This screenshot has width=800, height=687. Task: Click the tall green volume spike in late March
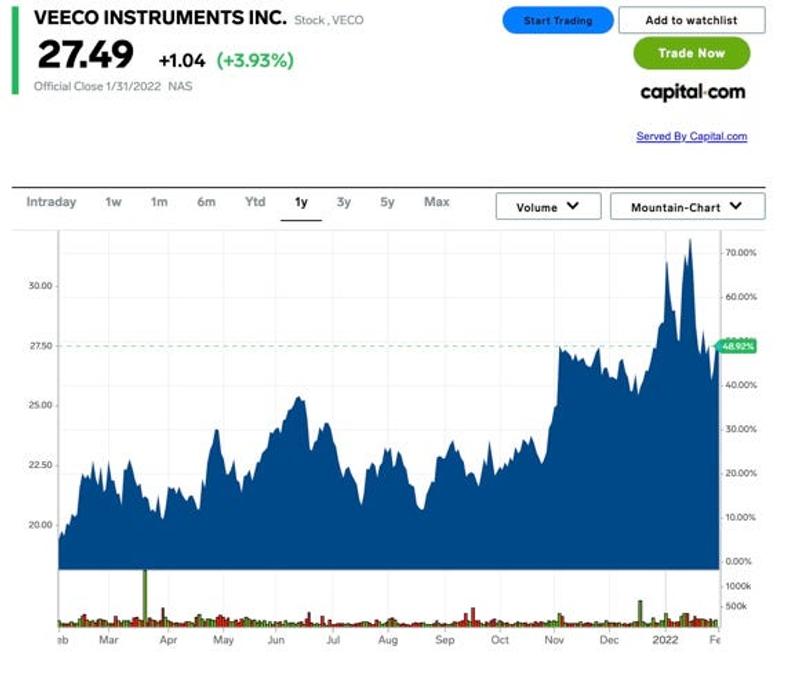point(145,598)
